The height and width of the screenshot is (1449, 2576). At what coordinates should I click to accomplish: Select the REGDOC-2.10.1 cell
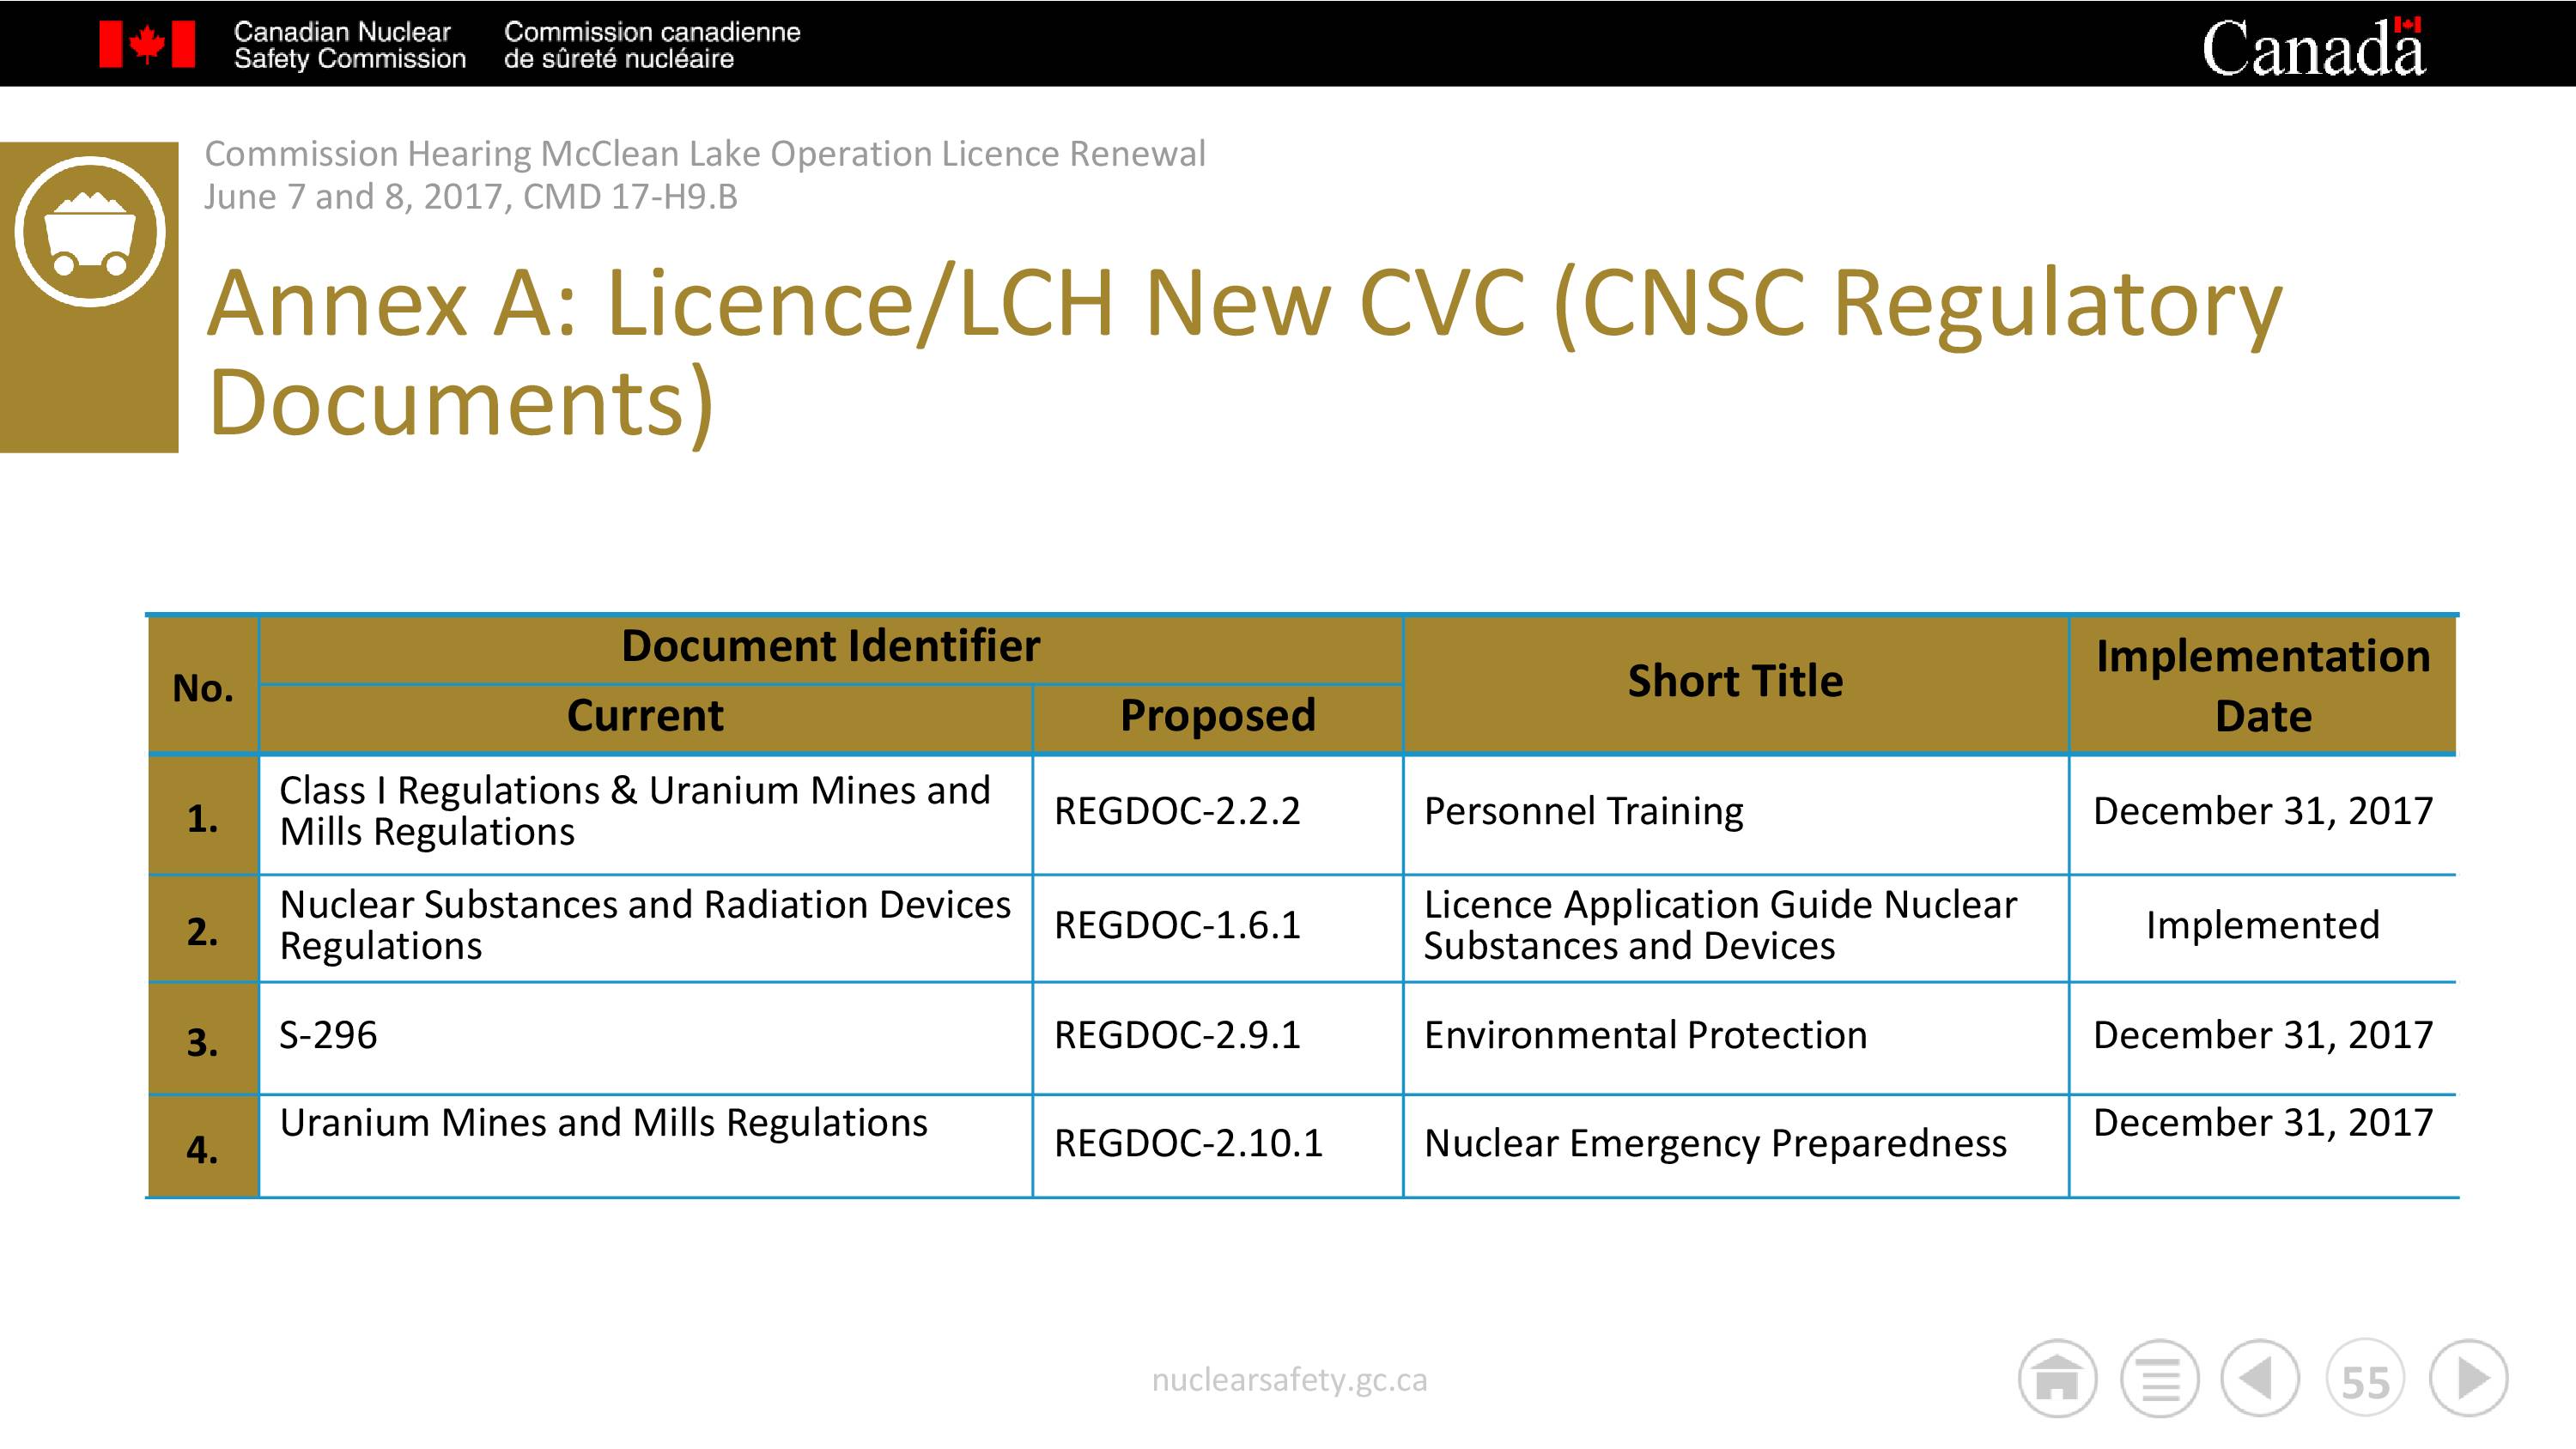(1217, 1145)
